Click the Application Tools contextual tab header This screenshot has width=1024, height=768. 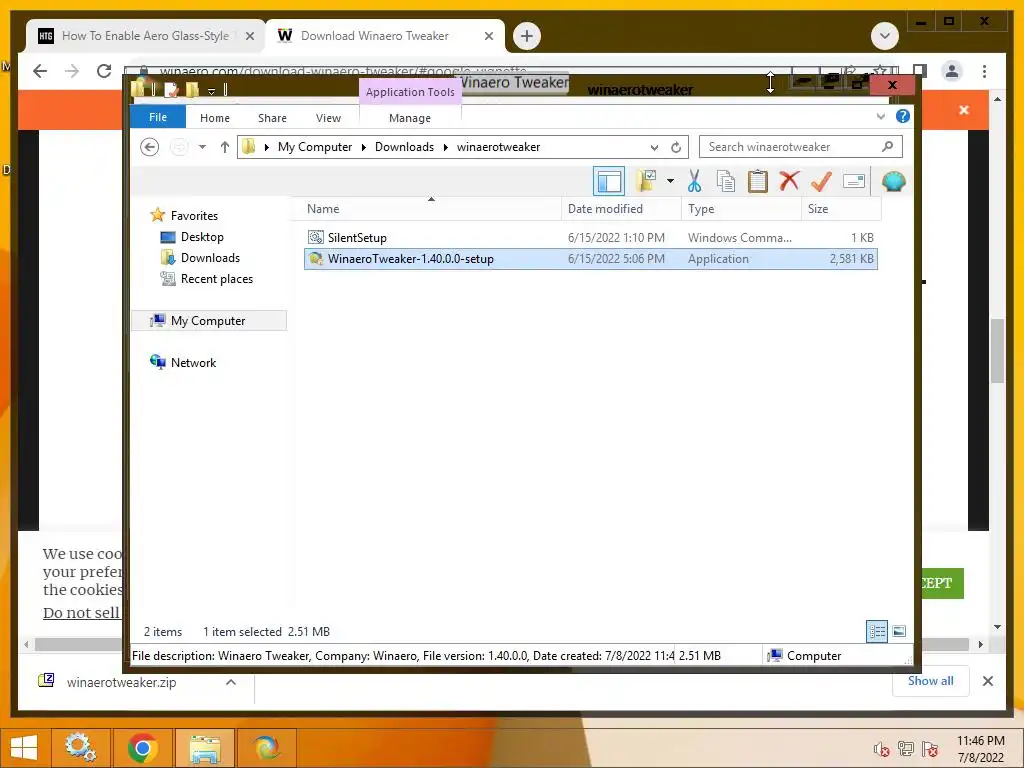coord(410,92)
